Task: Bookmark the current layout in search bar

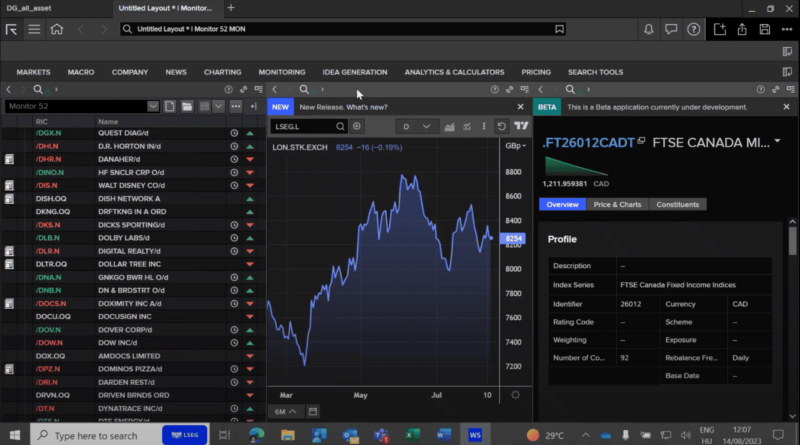Action: tap(559, 29)
